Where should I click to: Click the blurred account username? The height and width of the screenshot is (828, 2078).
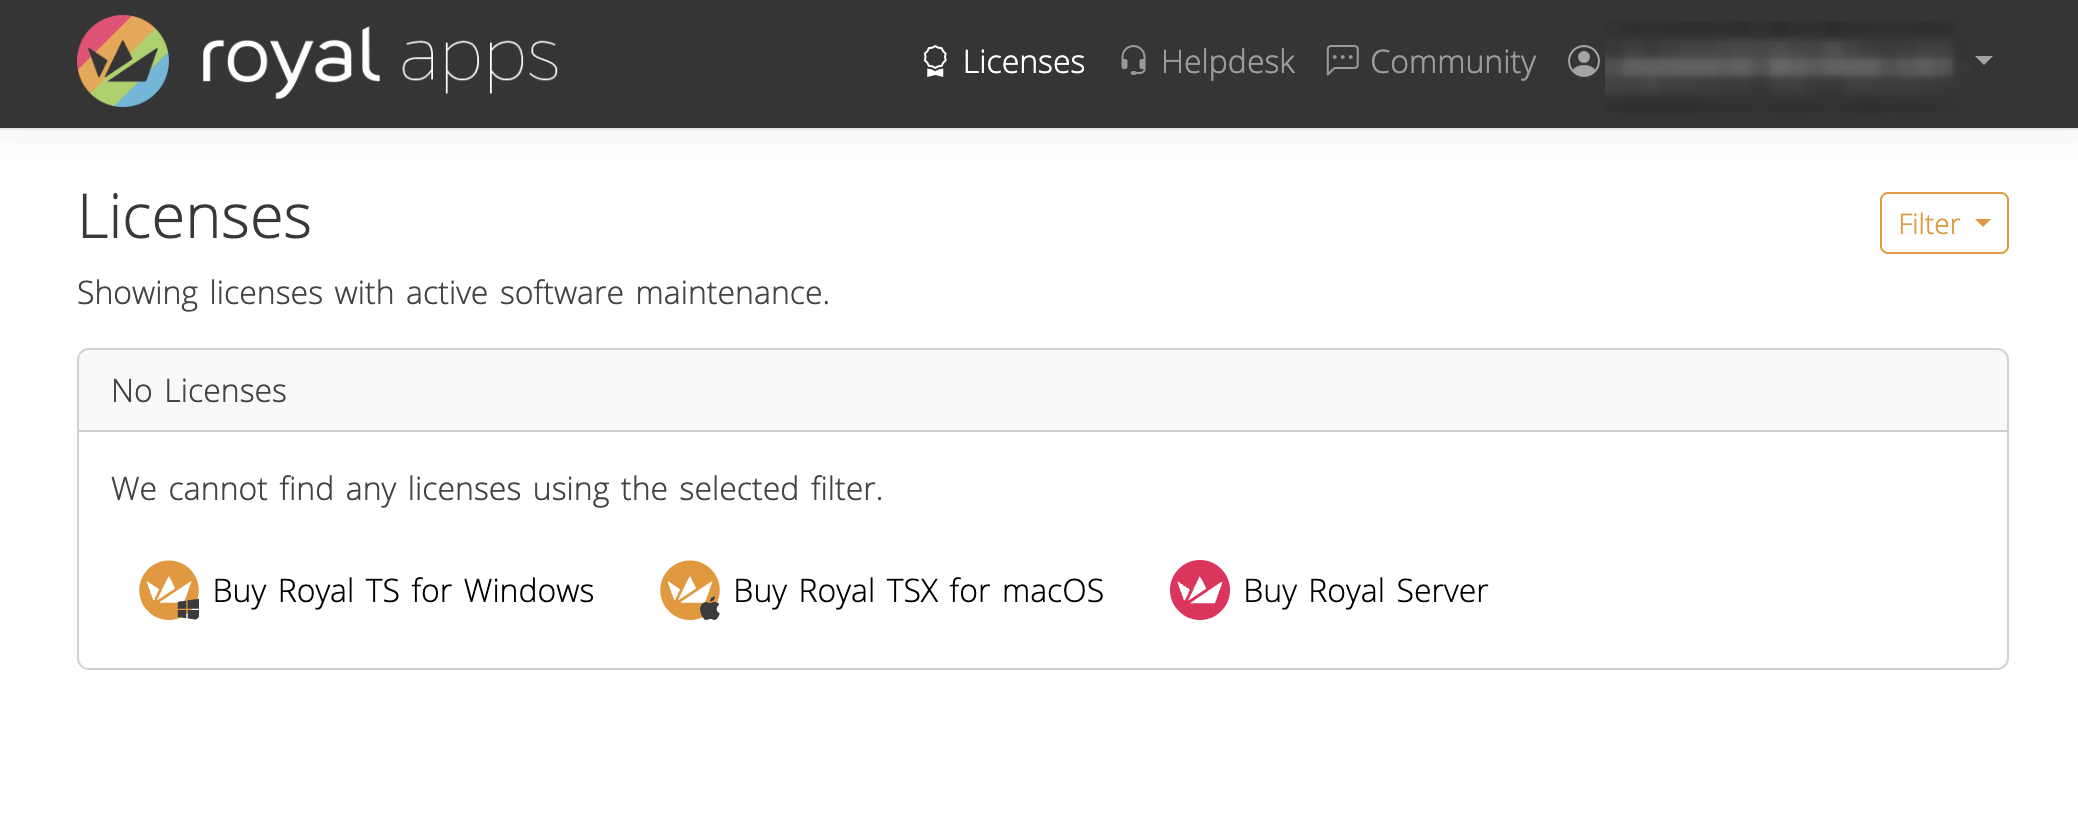point(1785,63)
